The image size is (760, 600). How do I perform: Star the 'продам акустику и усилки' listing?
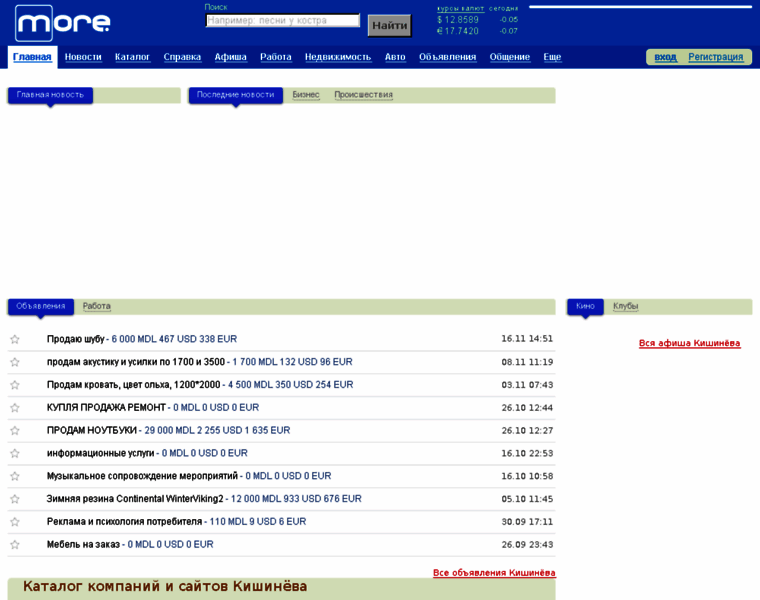pyautogui.click(x=15, y=362)
